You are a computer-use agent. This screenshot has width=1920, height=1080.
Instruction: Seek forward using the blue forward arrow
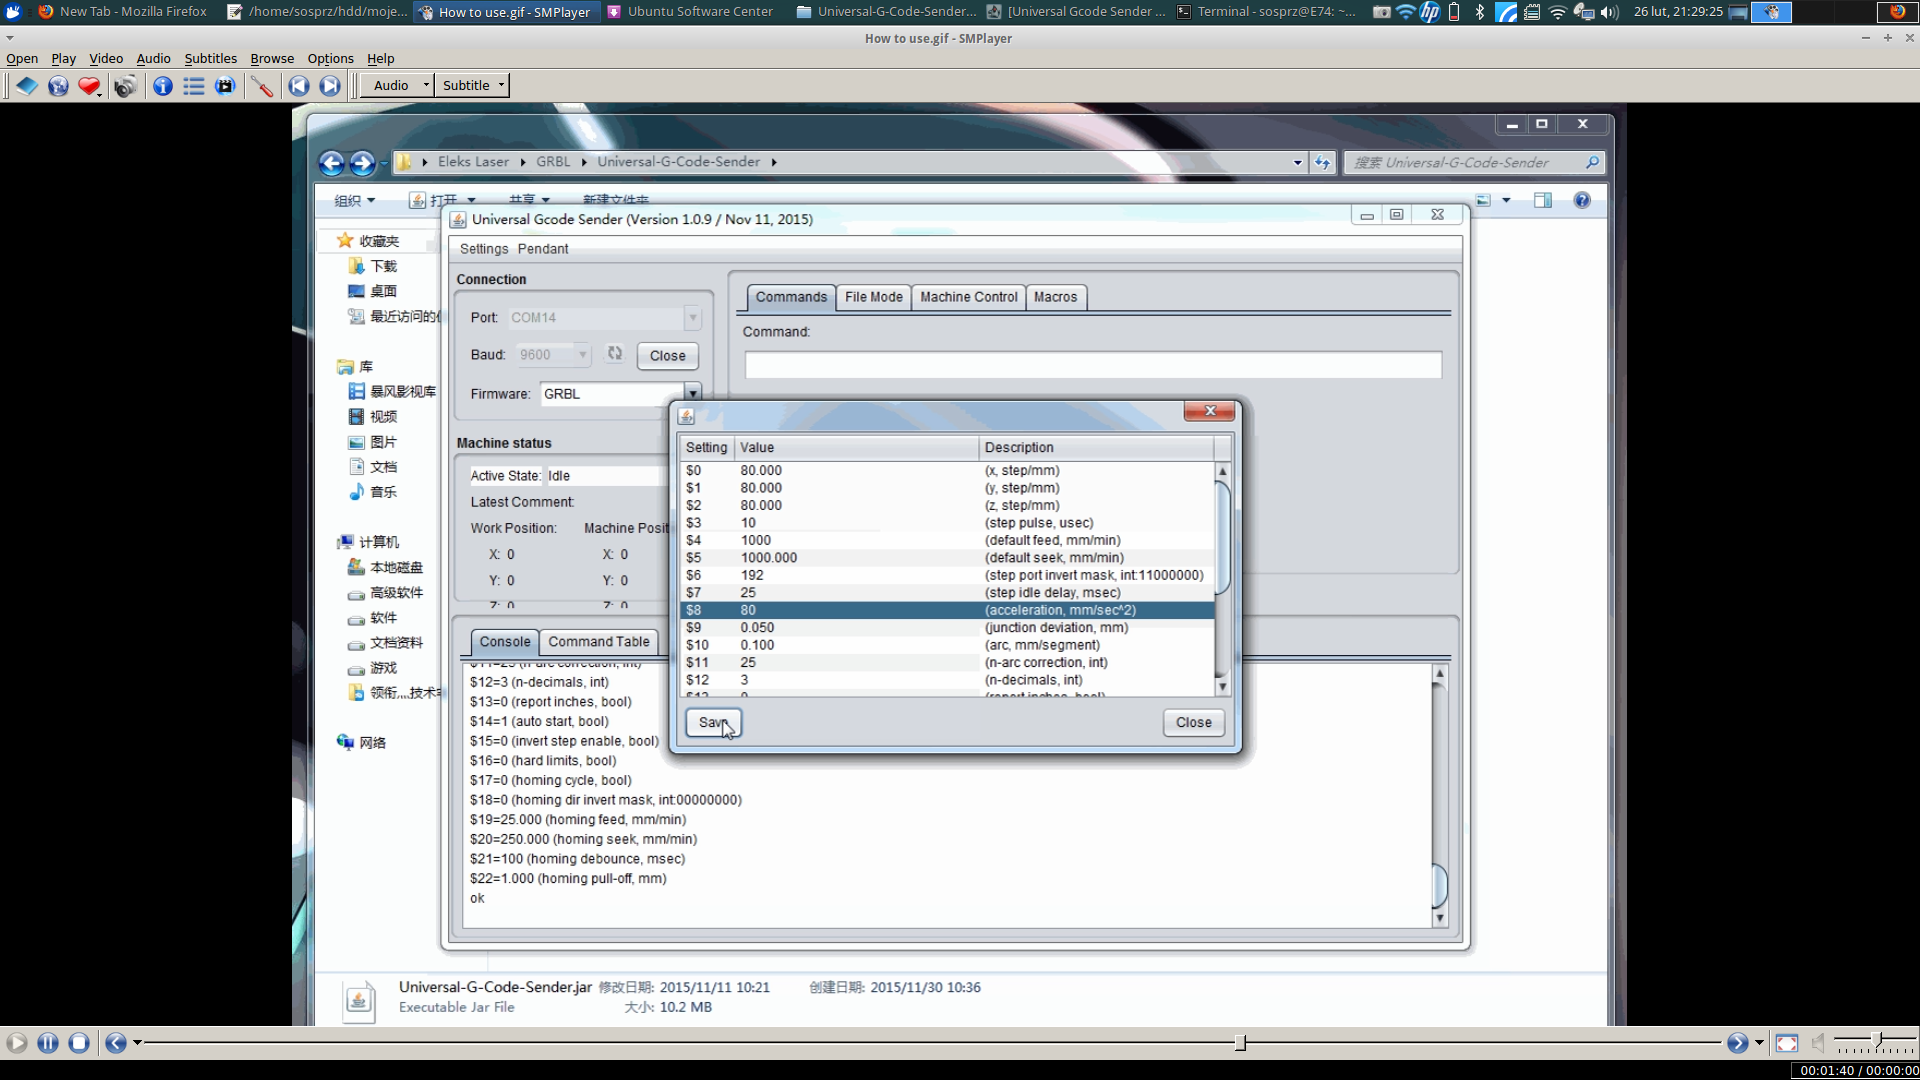tap(1738, 1043)
